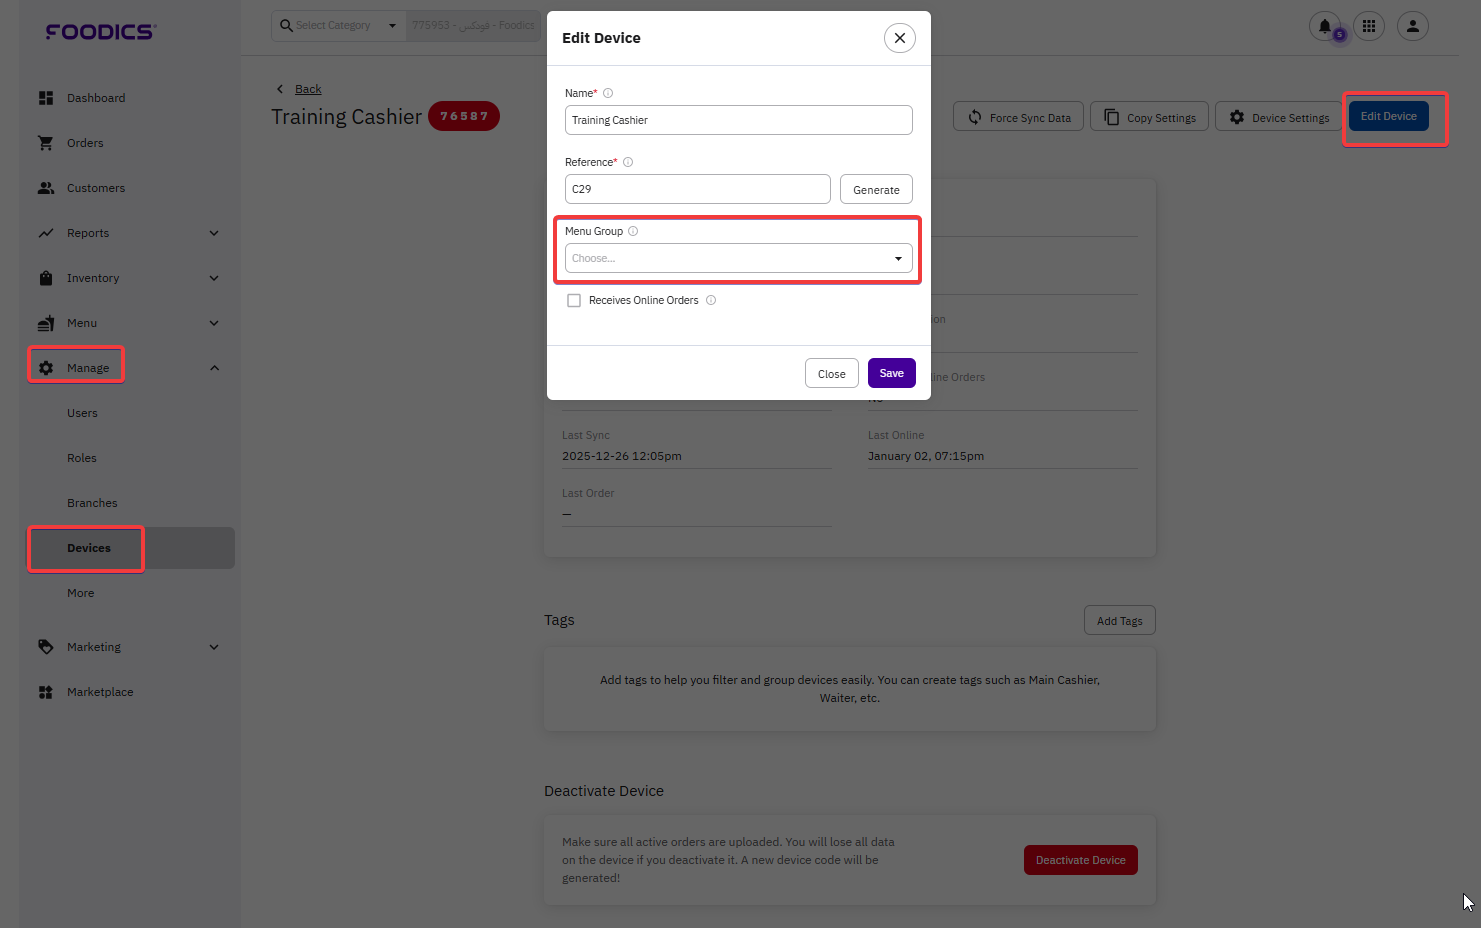Viewport: 1481px width, 928px height.
Task: Click the notifications bell icon
Action: [1325, 27]
